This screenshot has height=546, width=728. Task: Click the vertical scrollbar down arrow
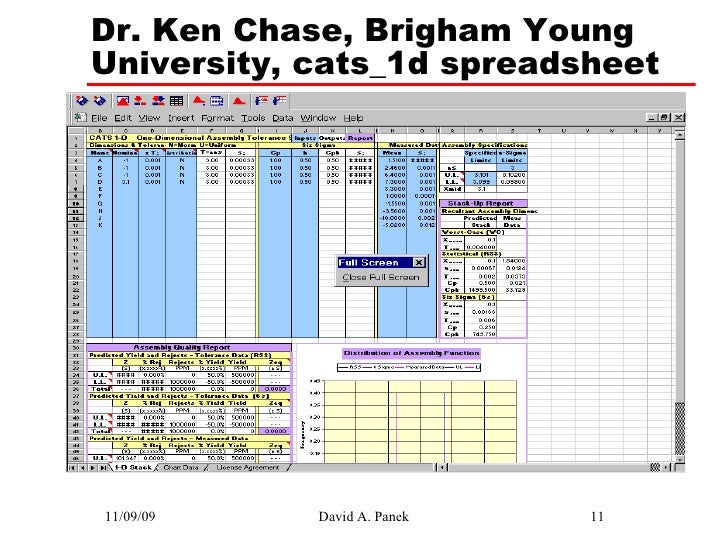(680, 459)
